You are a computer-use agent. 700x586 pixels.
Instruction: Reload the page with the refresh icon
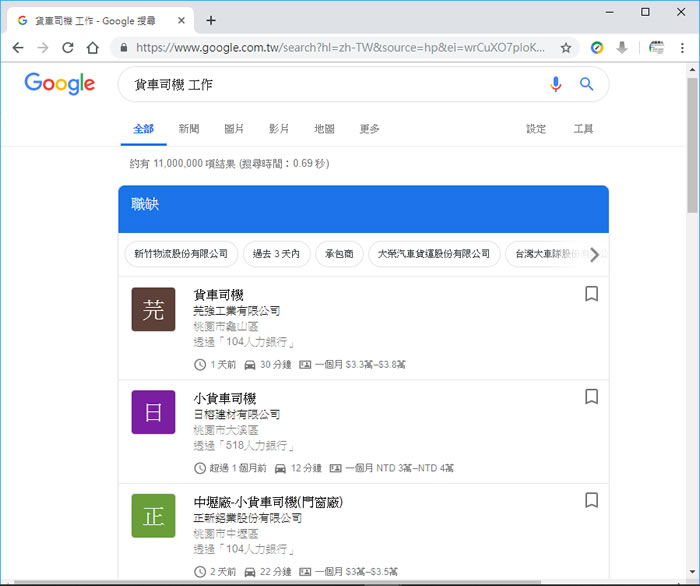[68, 48]
